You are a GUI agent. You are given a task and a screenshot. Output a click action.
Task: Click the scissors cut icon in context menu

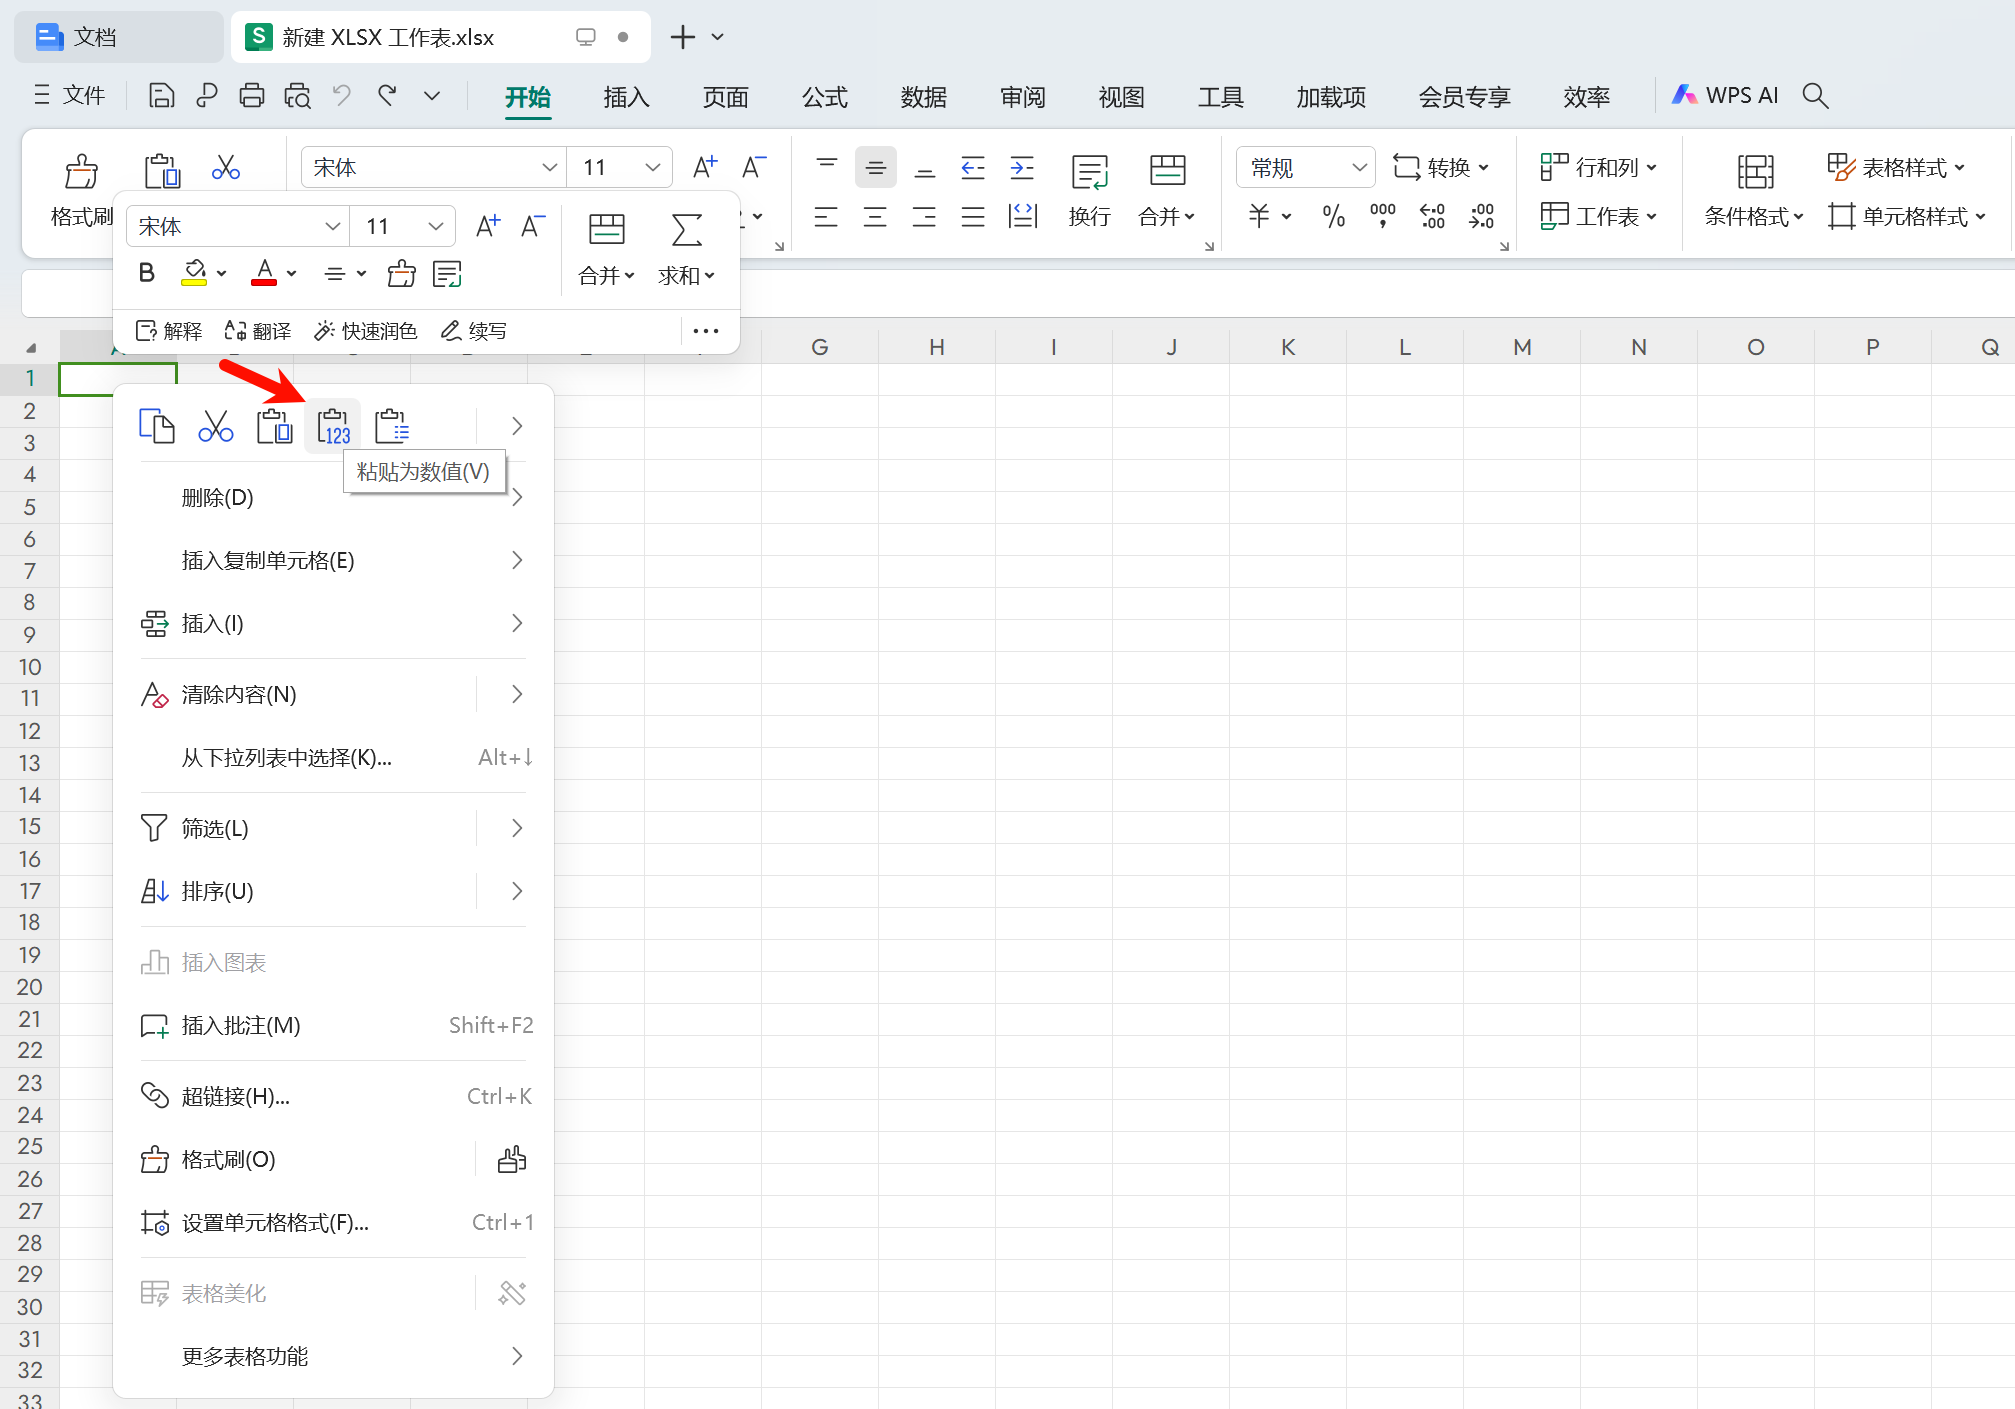coord(215,427)
